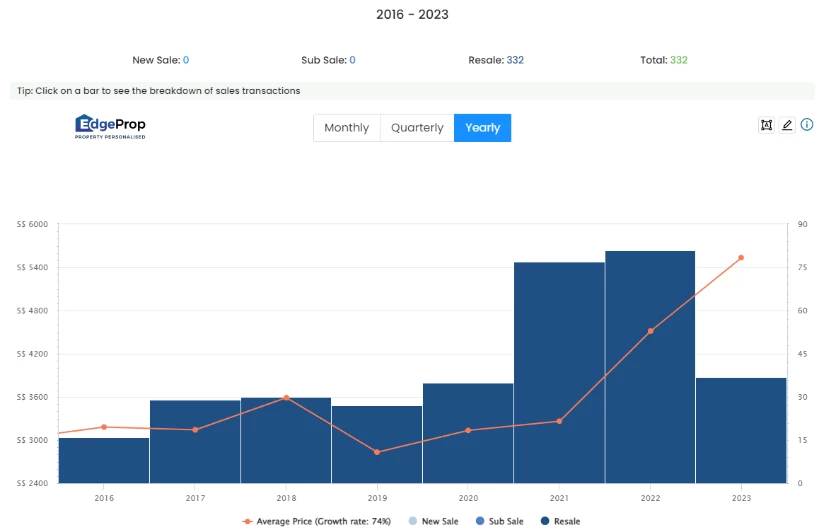Click the New Sale count 0

coord(186,60)
